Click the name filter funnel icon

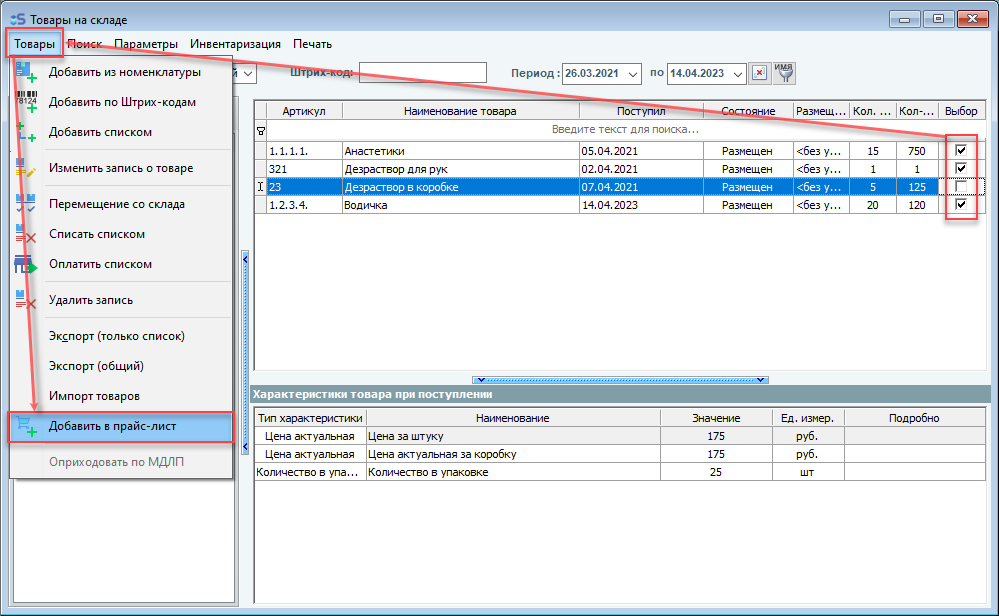click(785, 73)
